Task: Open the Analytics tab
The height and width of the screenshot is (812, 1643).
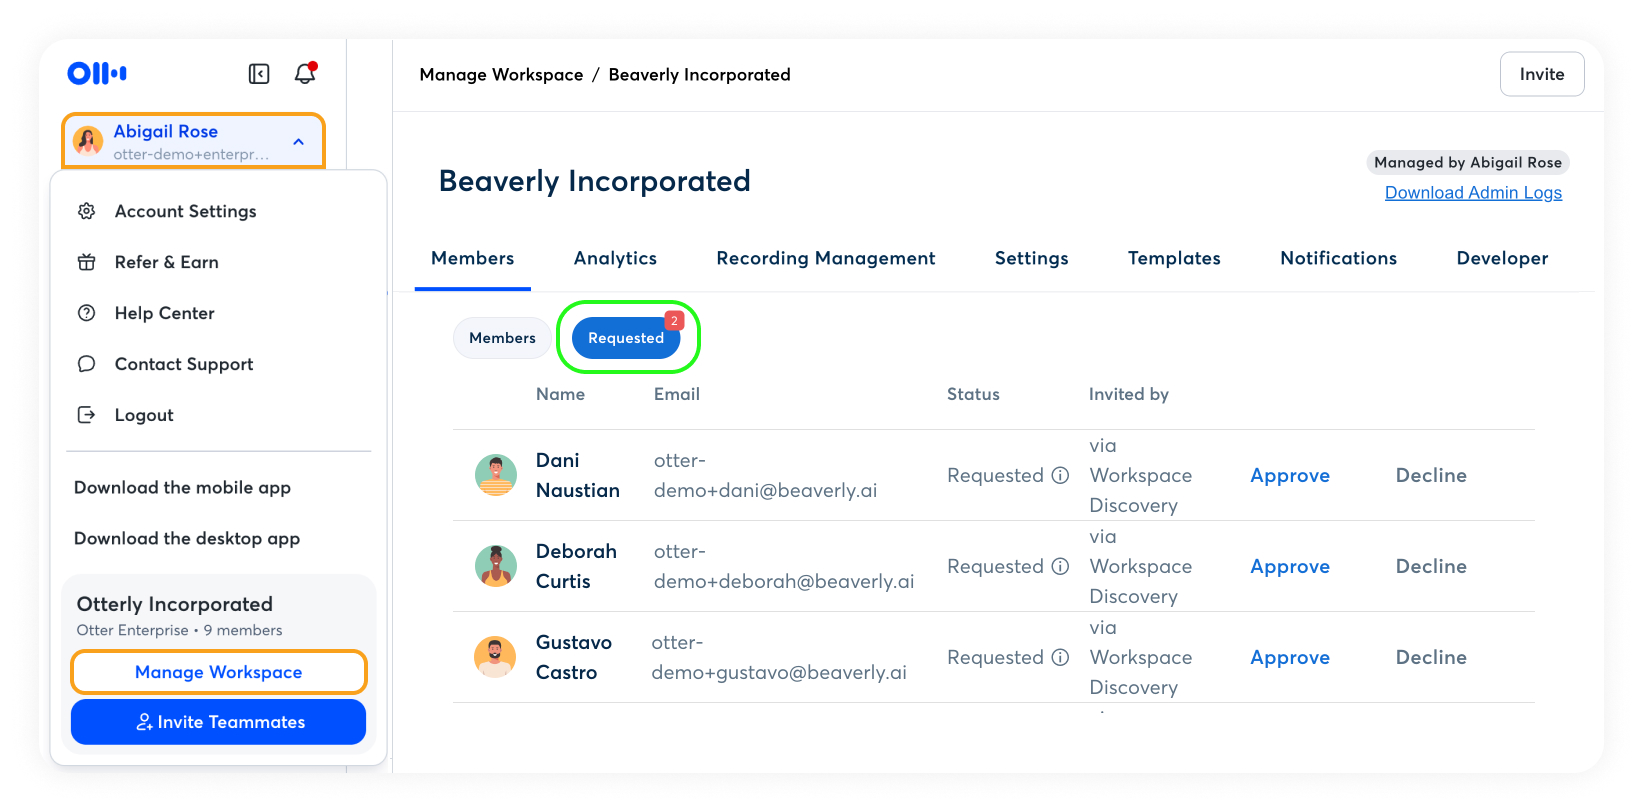Action: [x=615, y=258]
